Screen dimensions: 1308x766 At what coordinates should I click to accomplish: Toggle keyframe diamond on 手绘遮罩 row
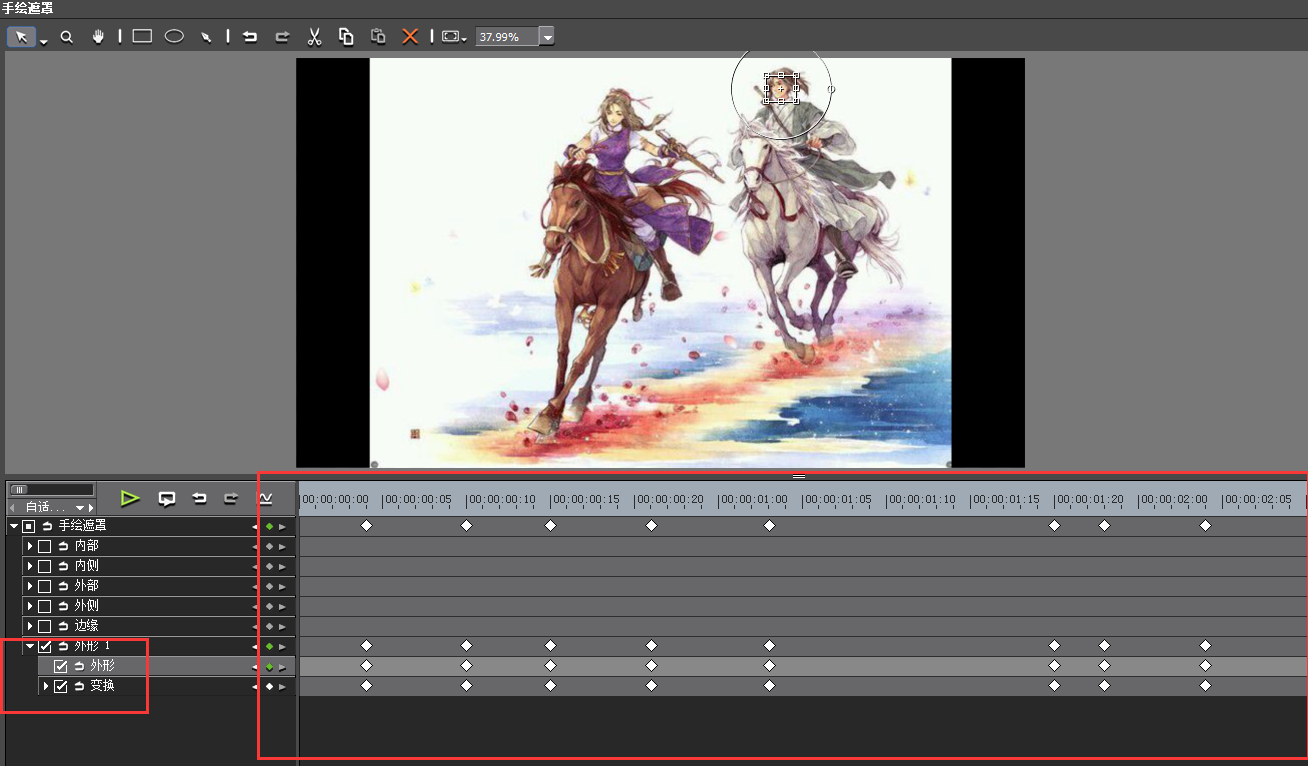(269, 526)
